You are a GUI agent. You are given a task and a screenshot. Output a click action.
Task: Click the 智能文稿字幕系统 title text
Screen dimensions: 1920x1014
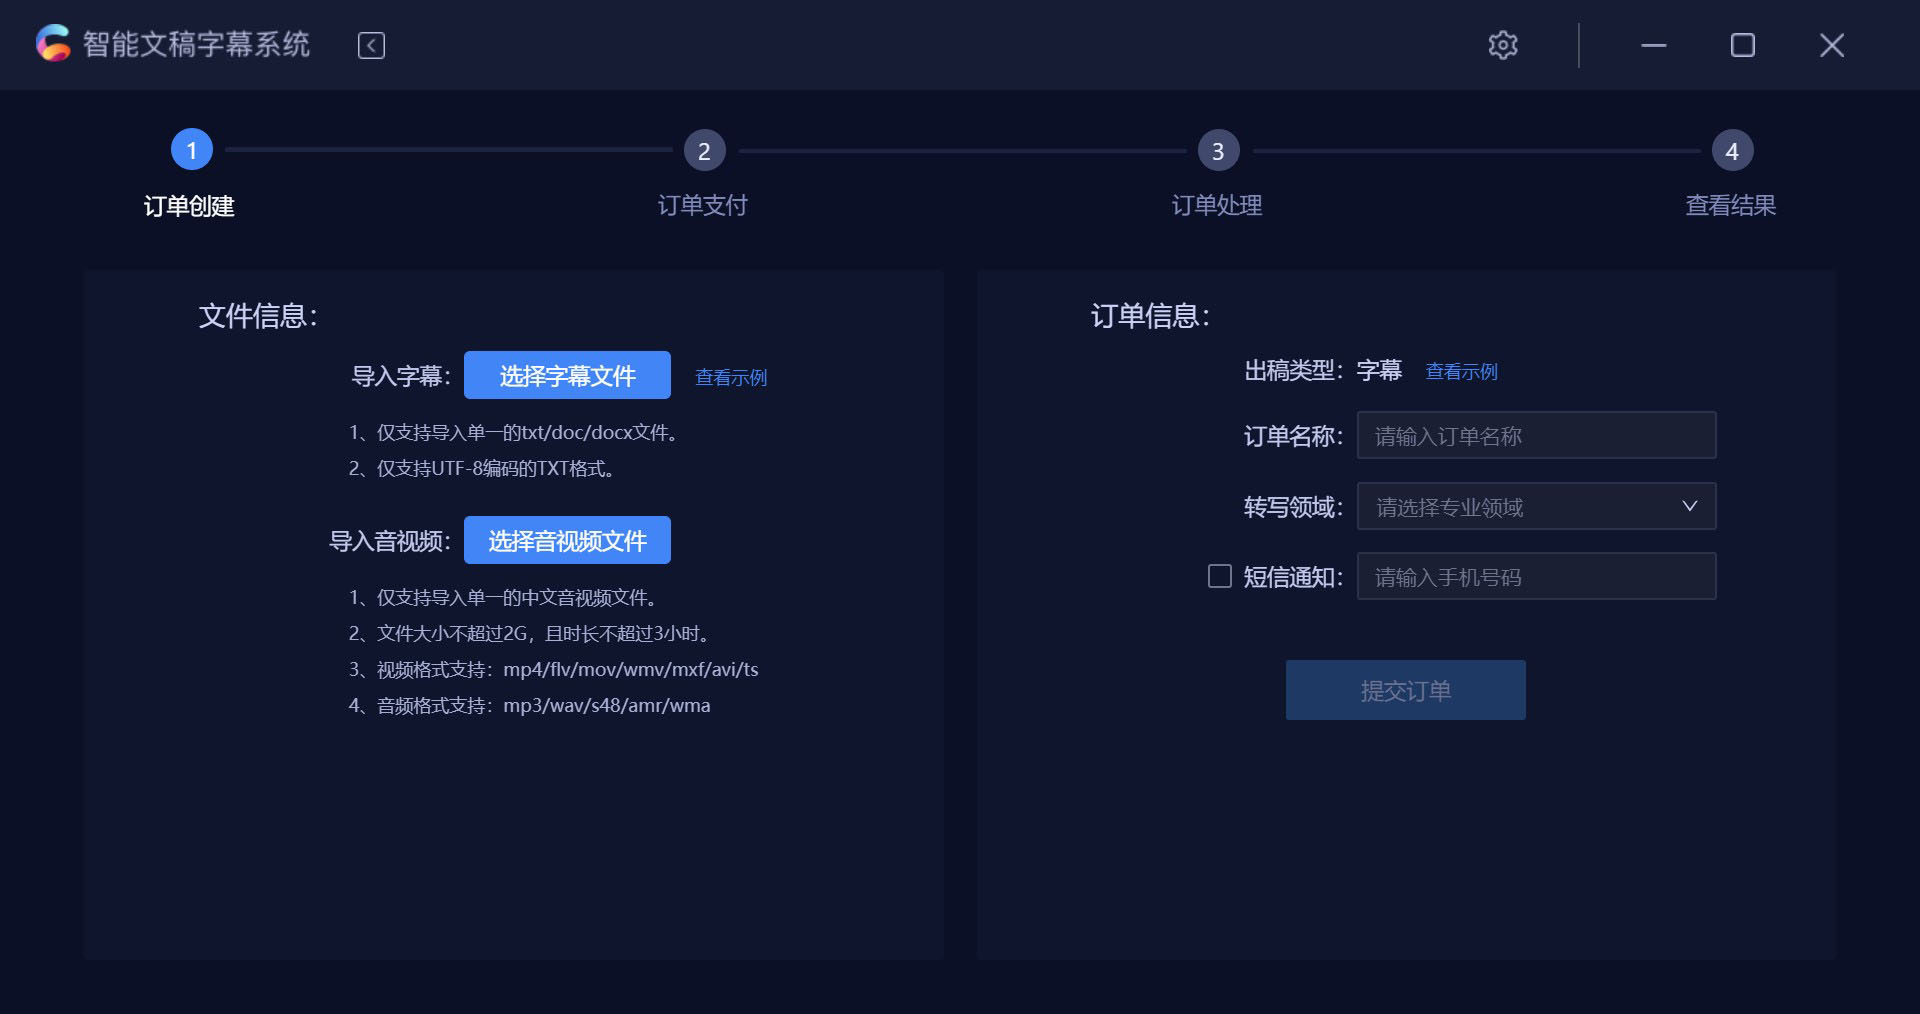point(196,44)
